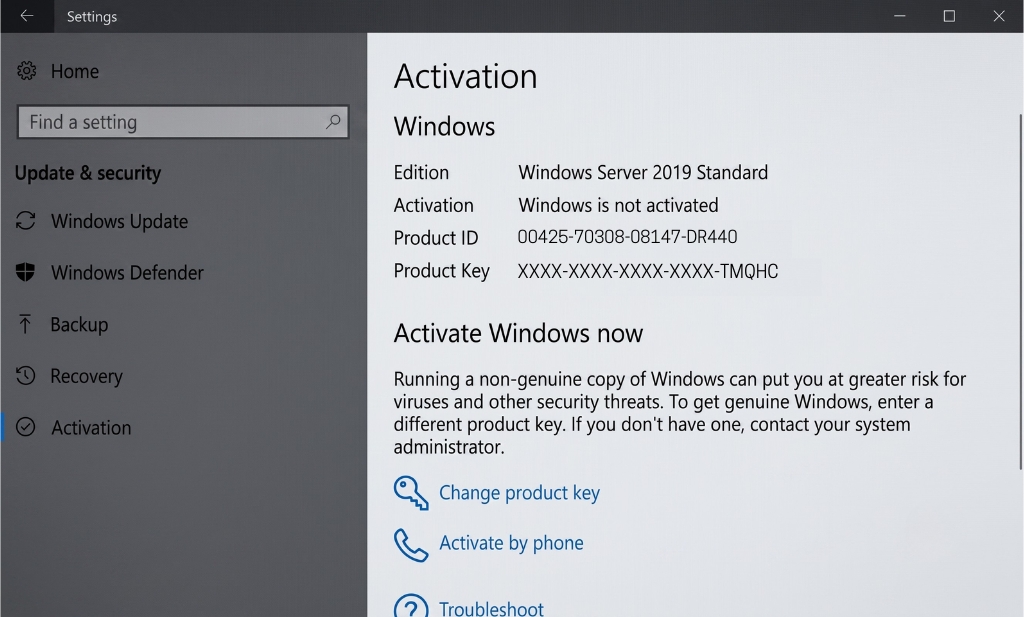Viewport: 1024px width, 617px height.
Task: Click the Activate by phone link
Action: (511, 543)
